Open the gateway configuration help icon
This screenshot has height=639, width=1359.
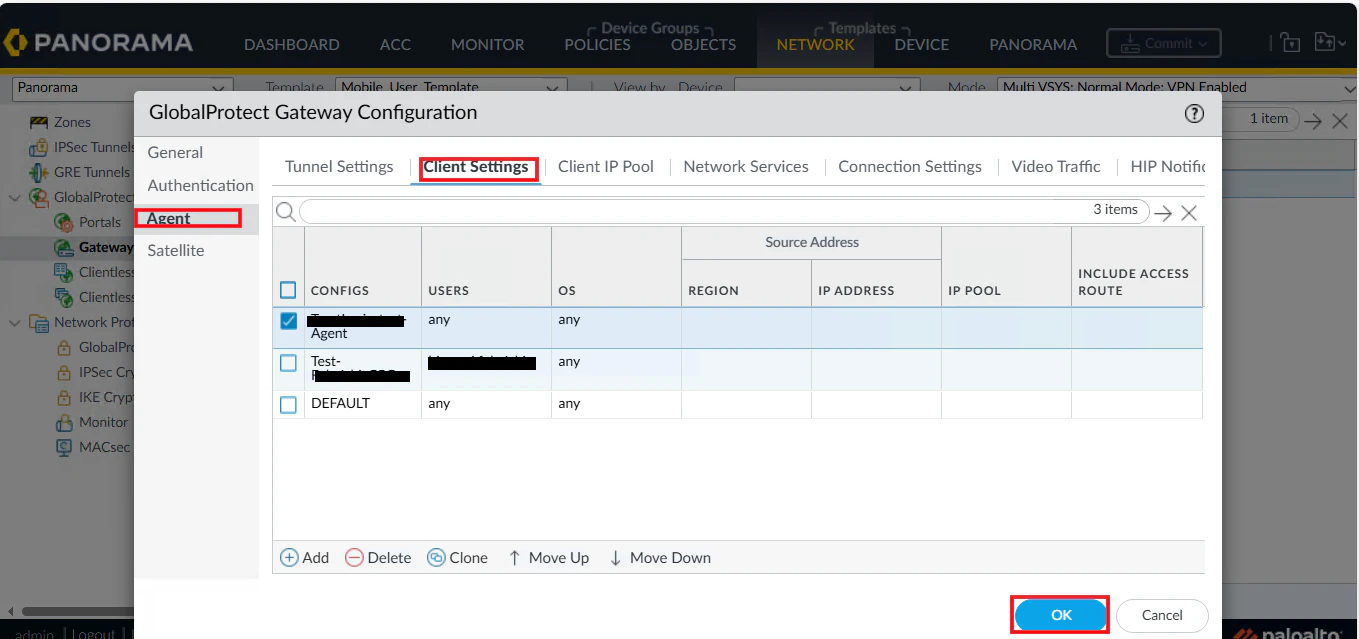[x=1194, y=114]
